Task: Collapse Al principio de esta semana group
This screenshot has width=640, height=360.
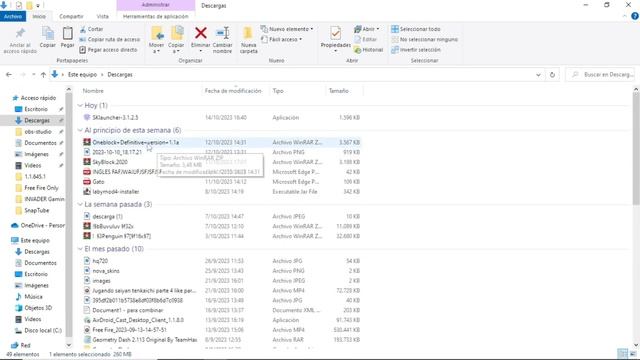Action: (x=80, y=130)
